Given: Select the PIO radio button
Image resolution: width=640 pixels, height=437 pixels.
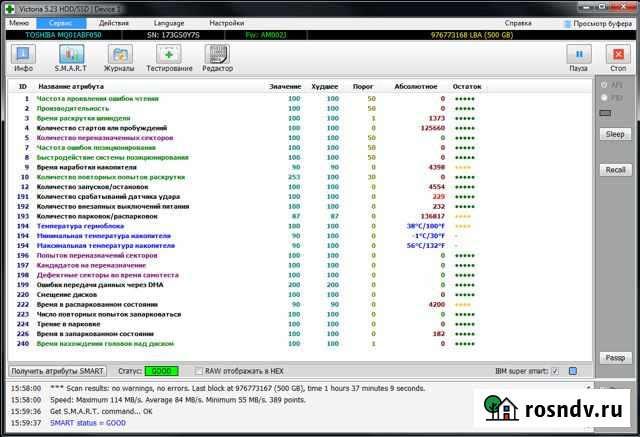Looking at the screenshot, I should pyautogui.click(x=604, y=97).
